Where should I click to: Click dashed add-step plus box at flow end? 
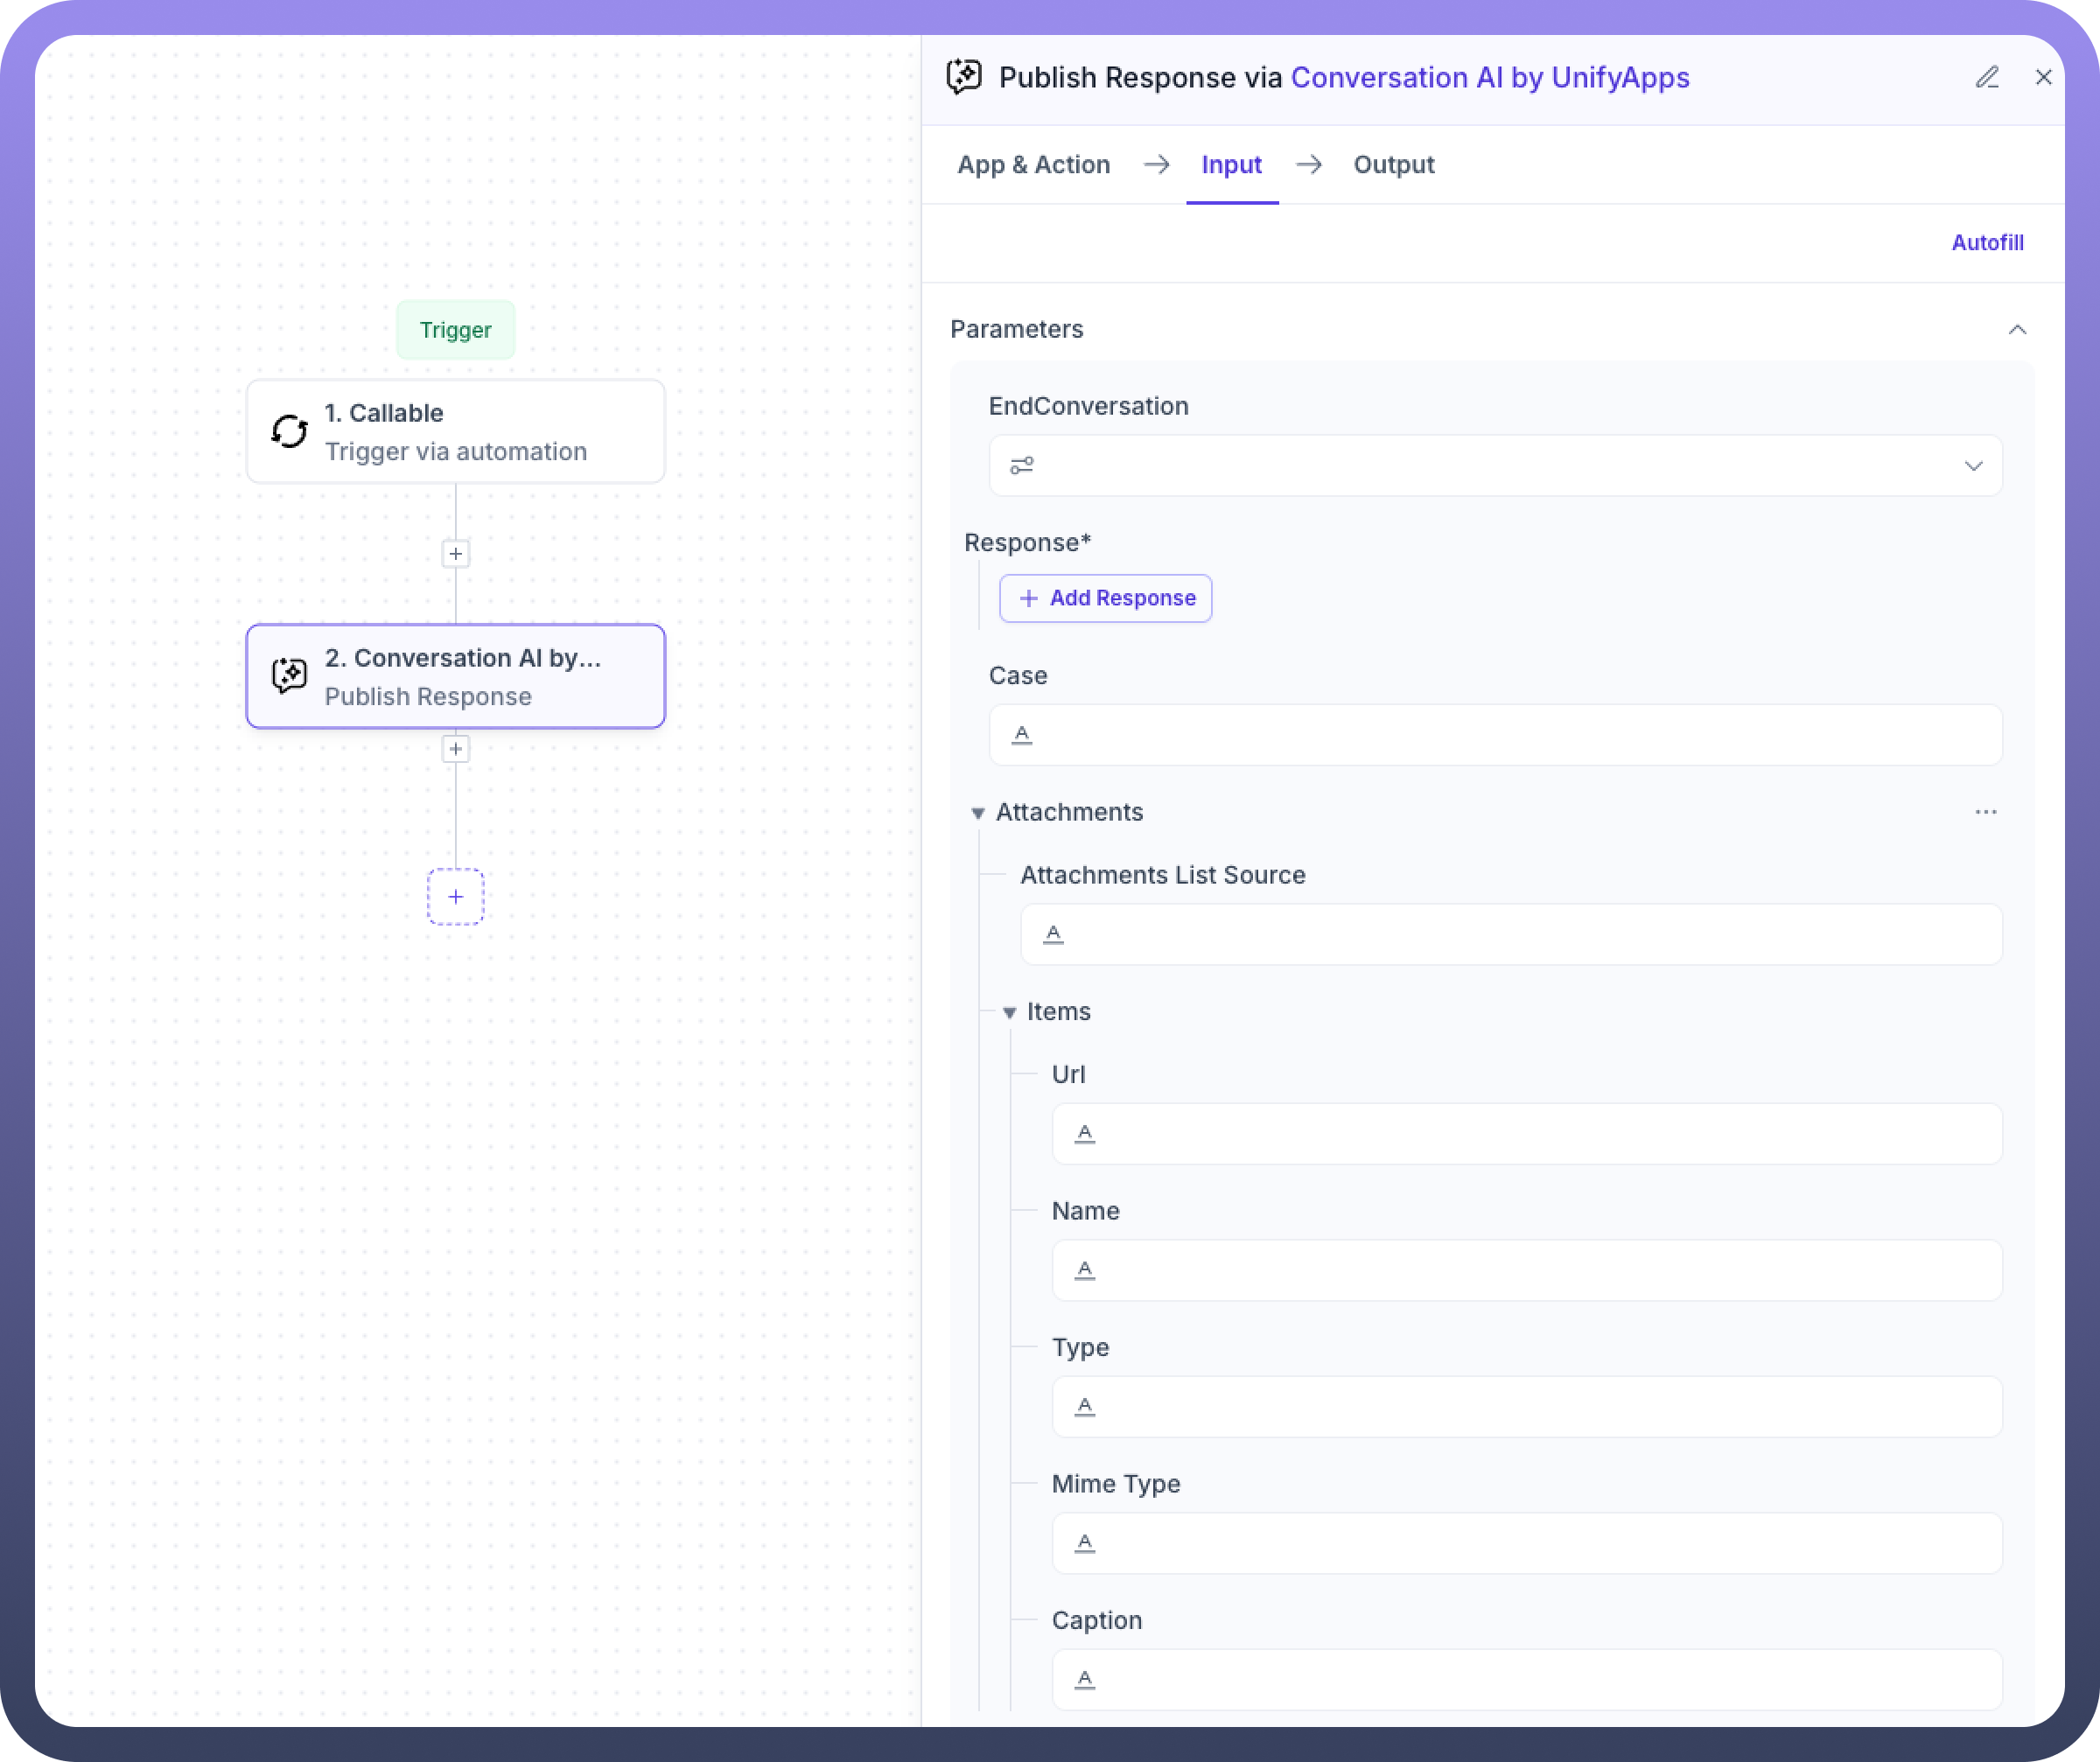pyautogui.click(x=455, y=896)
